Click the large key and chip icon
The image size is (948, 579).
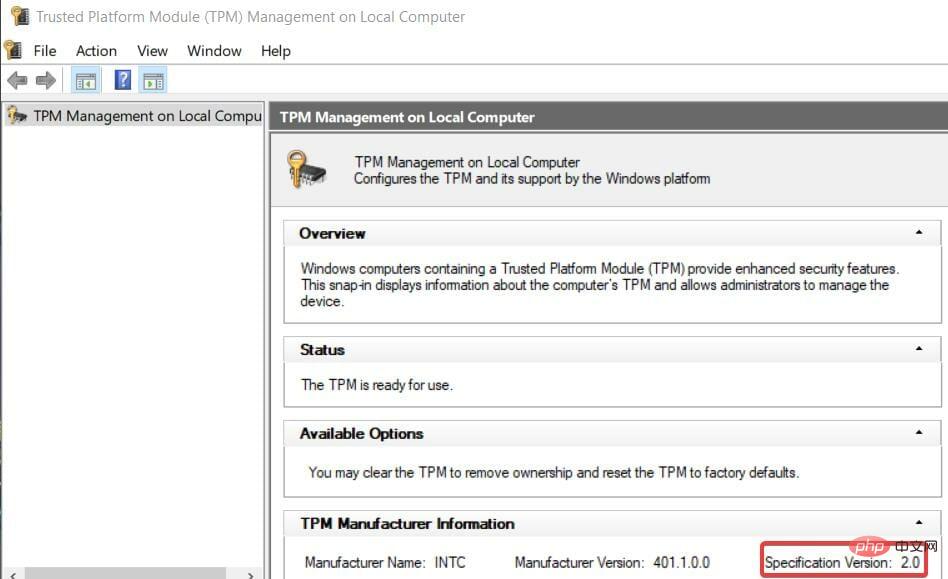coord(306,169)
